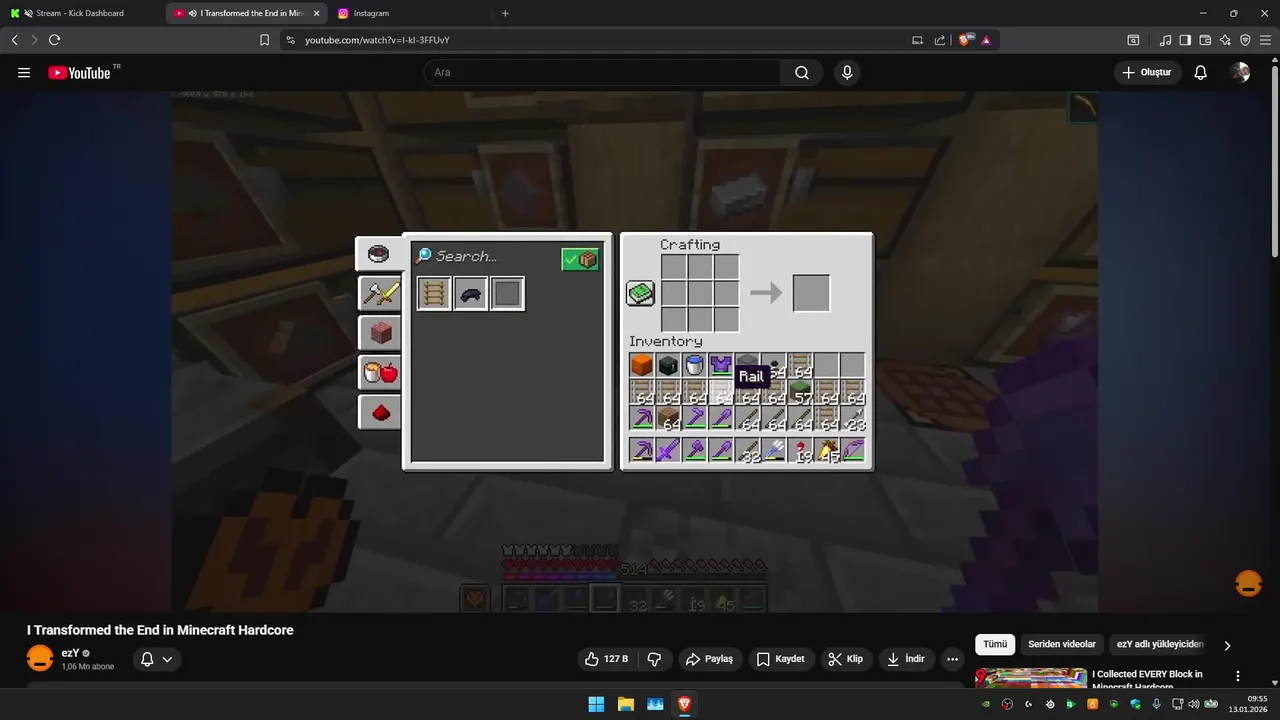Open options for I Collected EVERY Block video
This screenshot has height=720, width=1280.
click(1238, 677)
